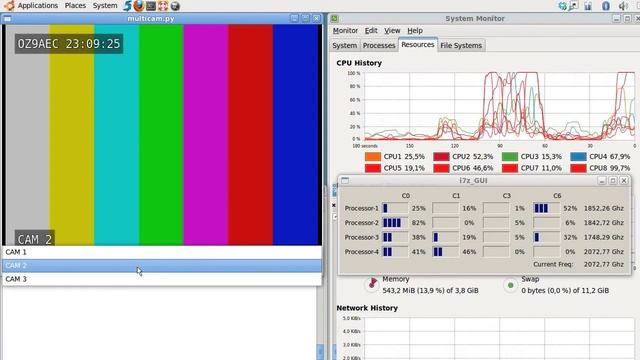Screen dimensions: 640x360
Task: Click the 0 bytes swap usage text
Action: 565,291
